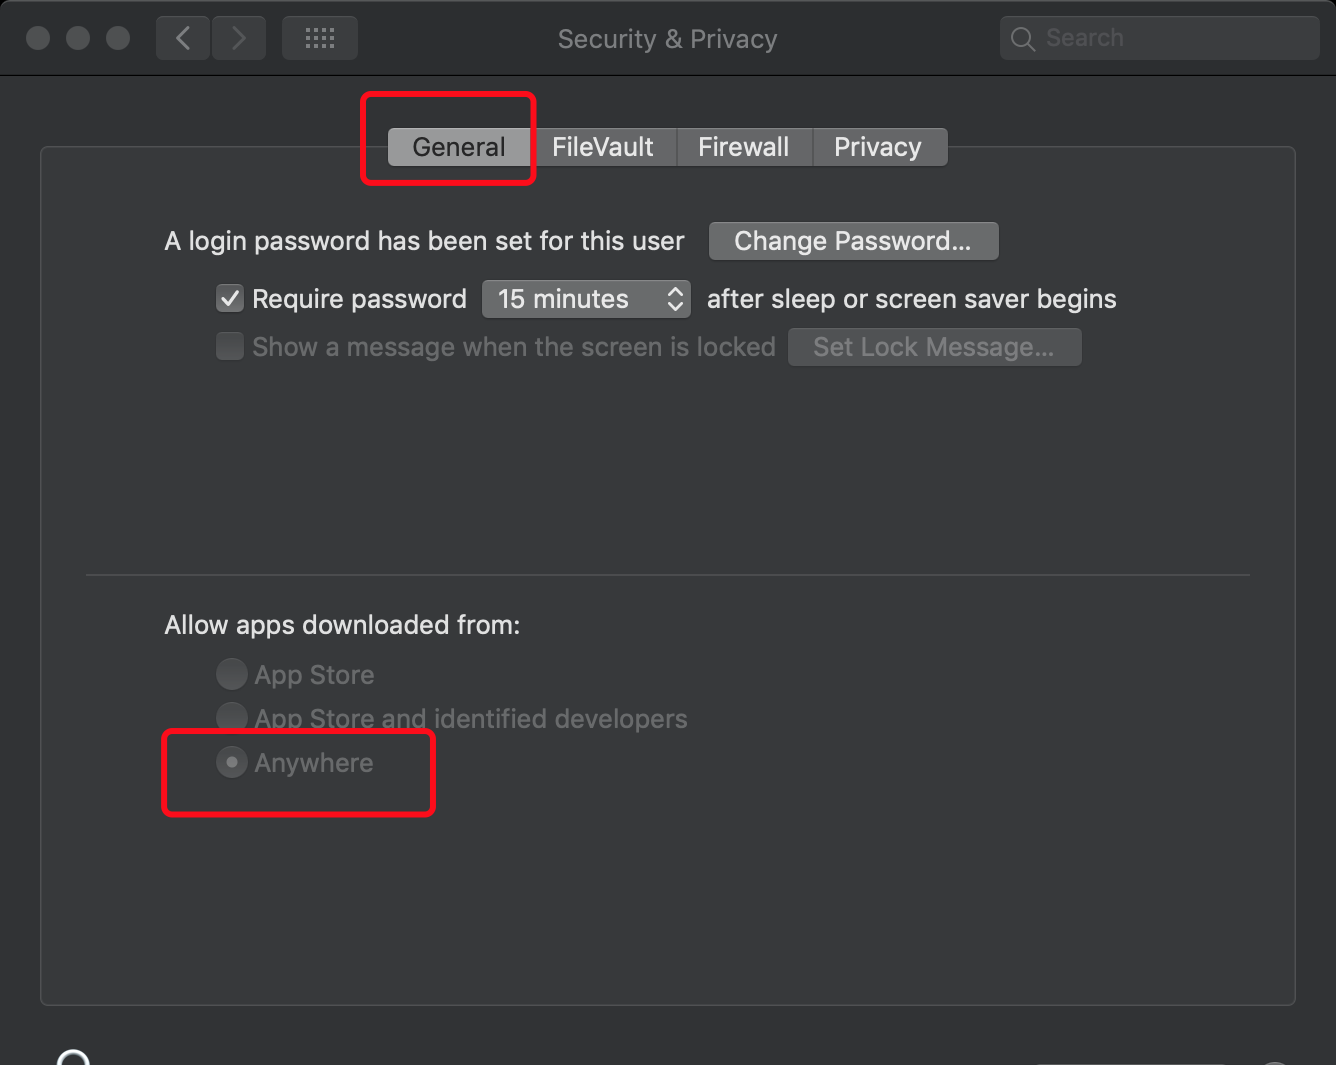Screen dimensions: 1336x1065
Task: Select the General tab
Action: click(459, 147)
